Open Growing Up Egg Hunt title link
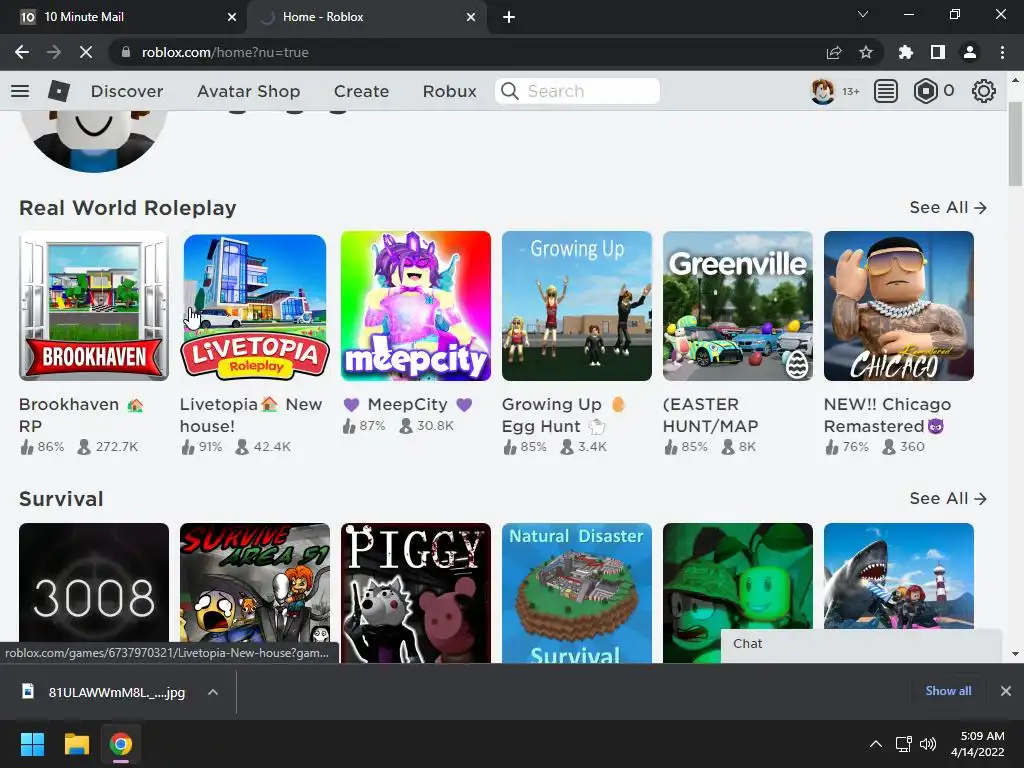 coord(564,415)
